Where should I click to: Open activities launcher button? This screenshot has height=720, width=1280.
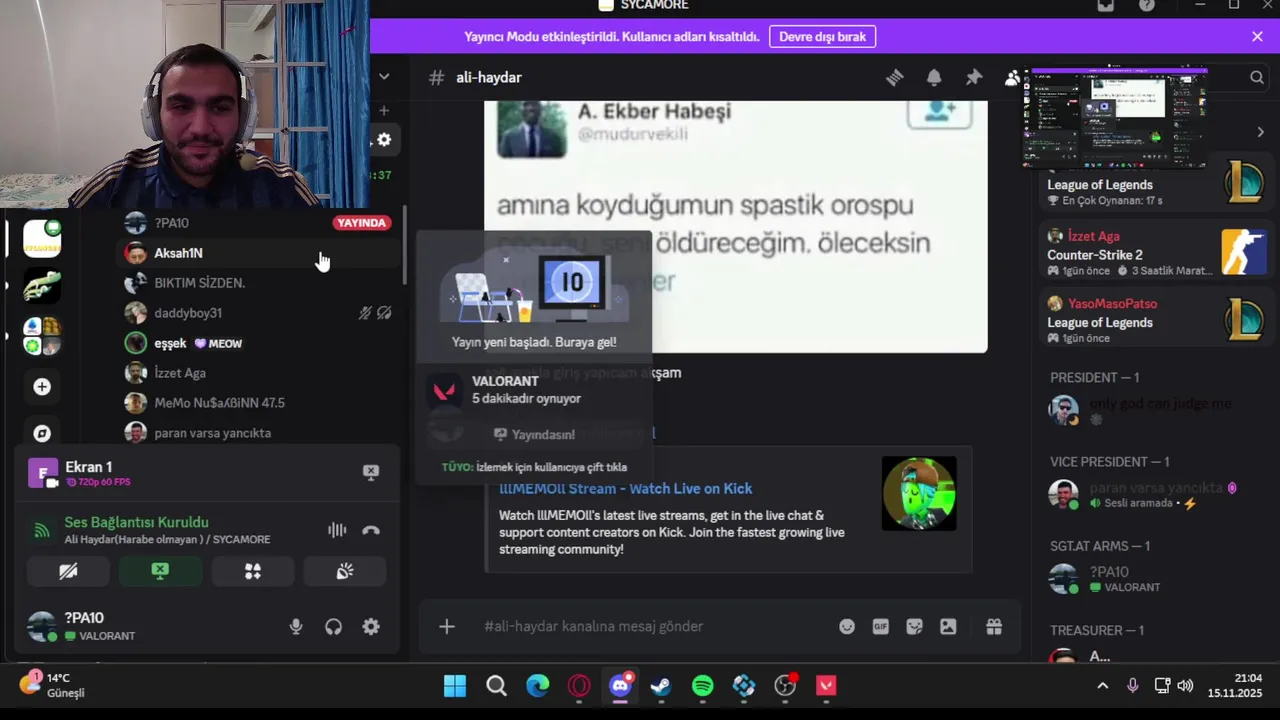pyautogui.click(x=252, y=571)
